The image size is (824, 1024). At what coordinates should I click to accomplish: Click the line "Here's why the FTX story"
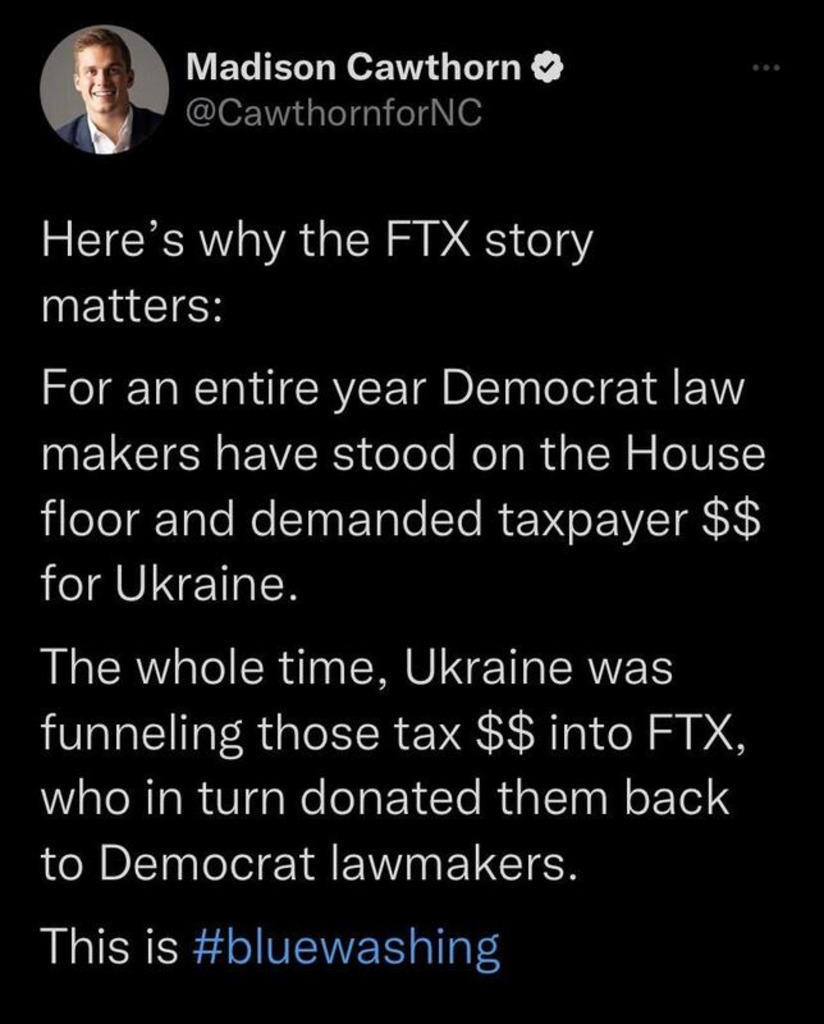[x=317, y=242]
